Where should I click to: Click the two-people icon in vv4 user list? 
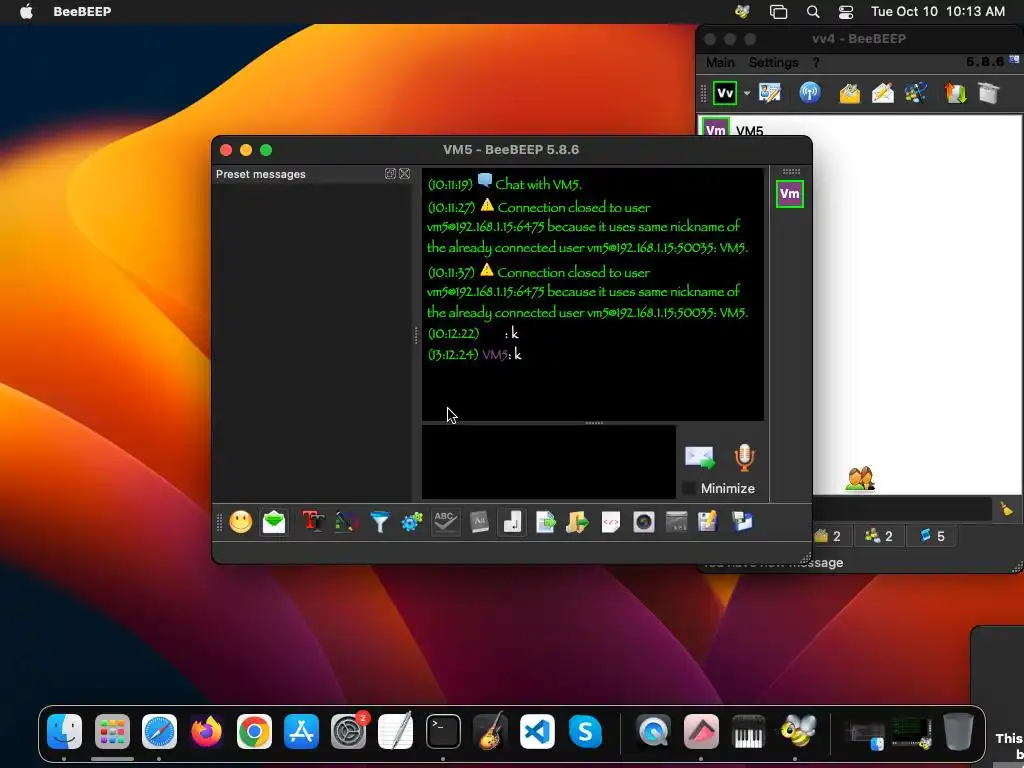pyautogui.click(x=859, y=479)
